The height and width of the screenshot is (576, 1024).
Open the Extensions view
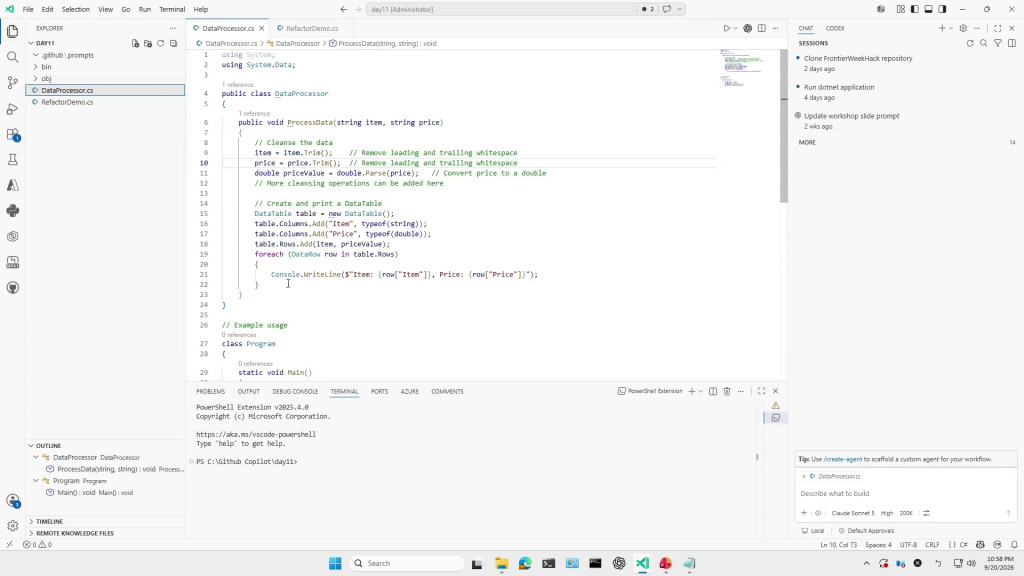coord(12,135)
